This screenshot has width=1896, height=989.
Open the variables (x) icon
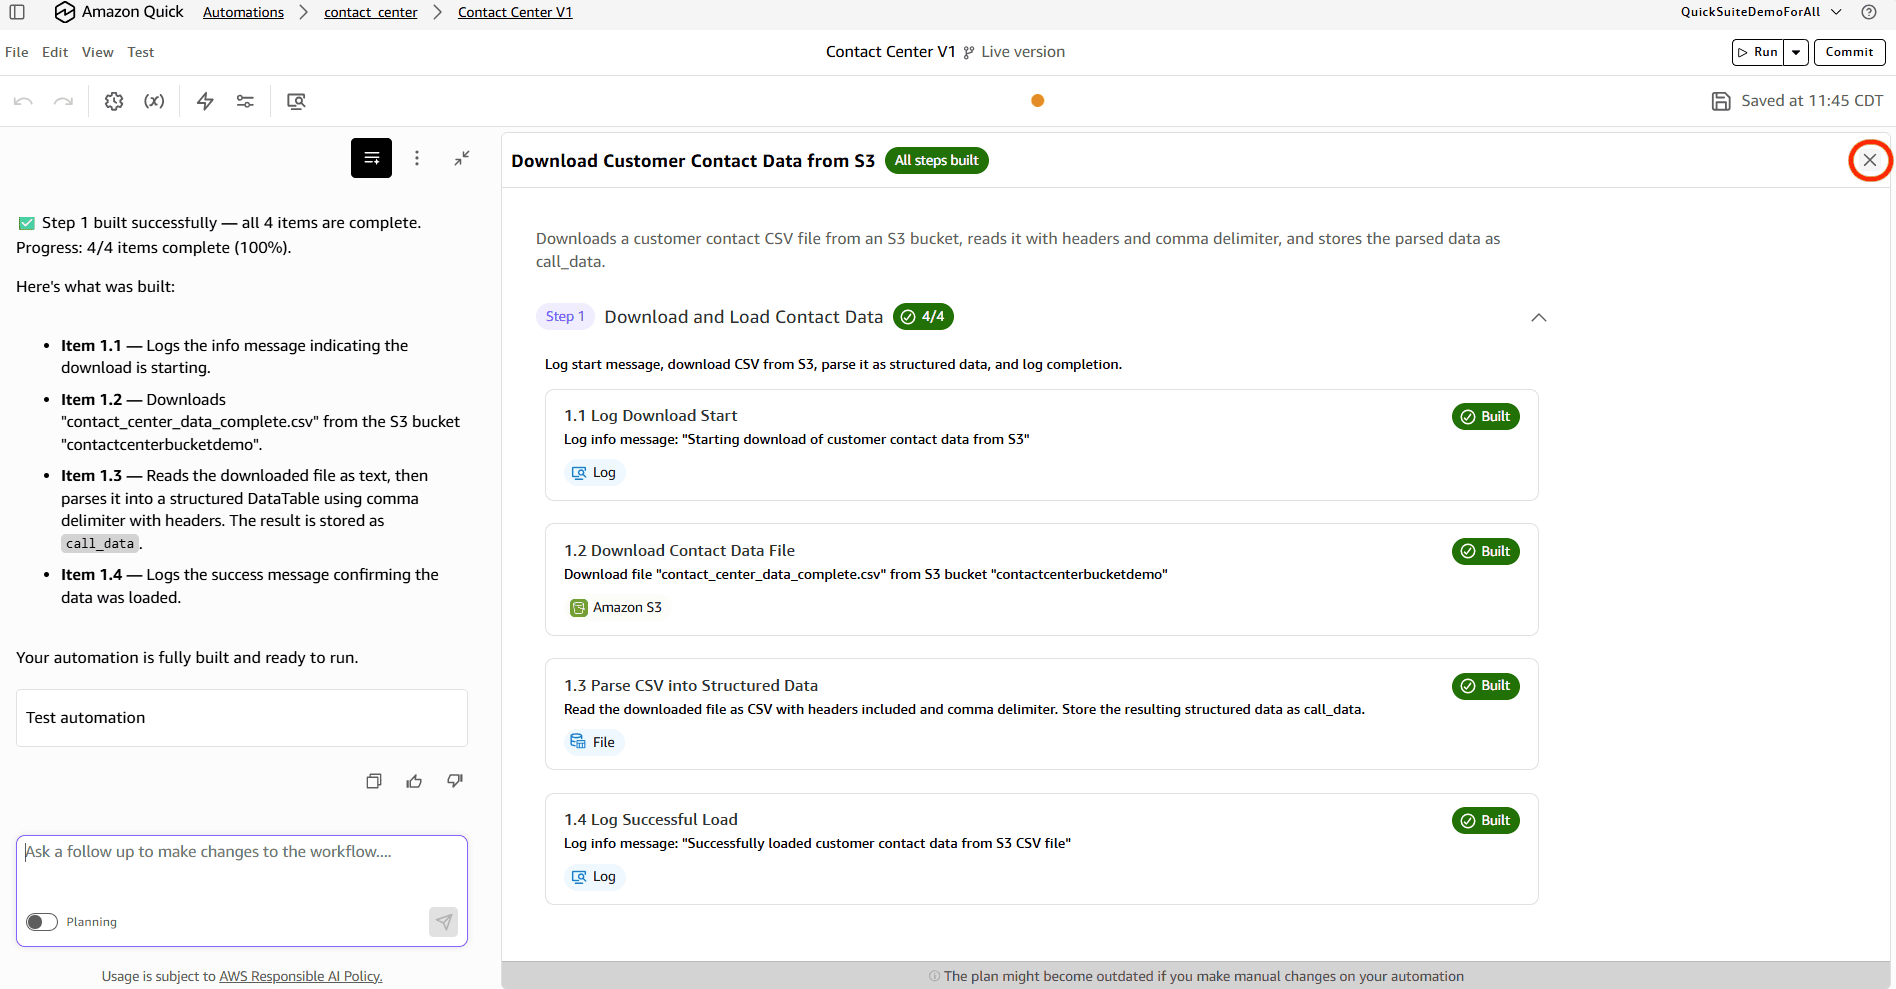click(x=154, y=101)
